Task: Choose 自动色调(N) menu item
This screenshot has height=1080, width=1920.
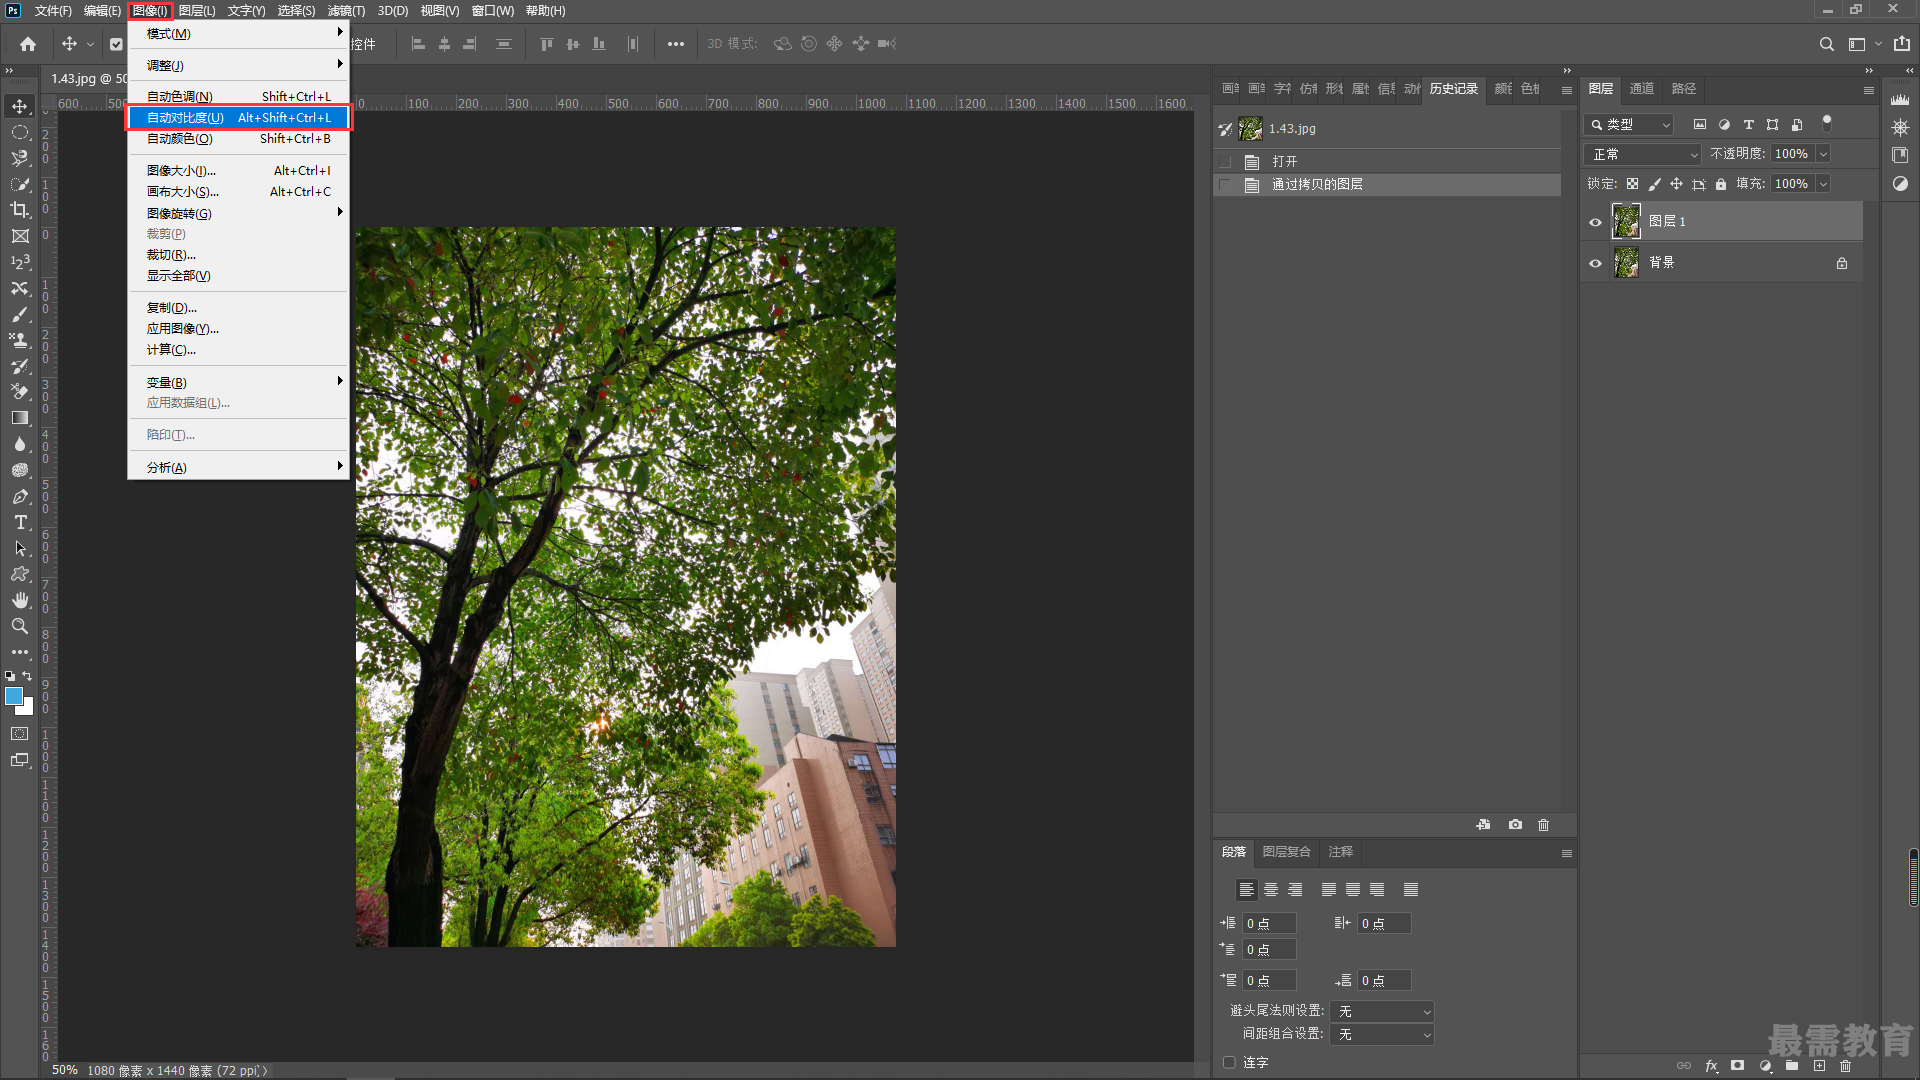Action: [x=238, y=97]
